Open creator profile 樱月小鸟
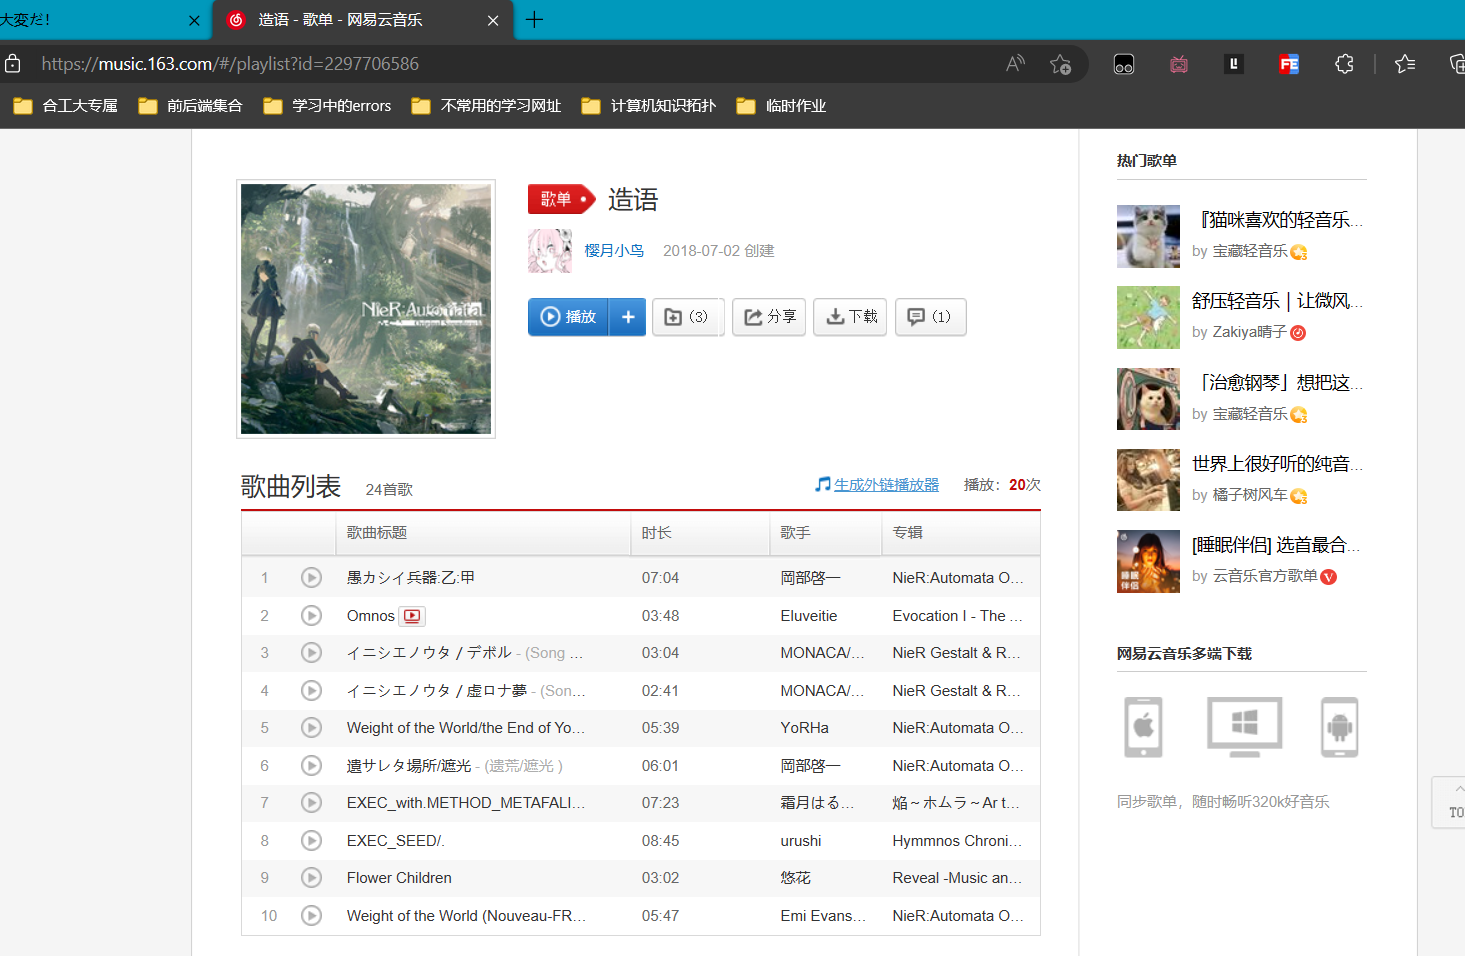The width and height of the screenshot is (1465, 956). pyautogui.click(x=614, y=251)
